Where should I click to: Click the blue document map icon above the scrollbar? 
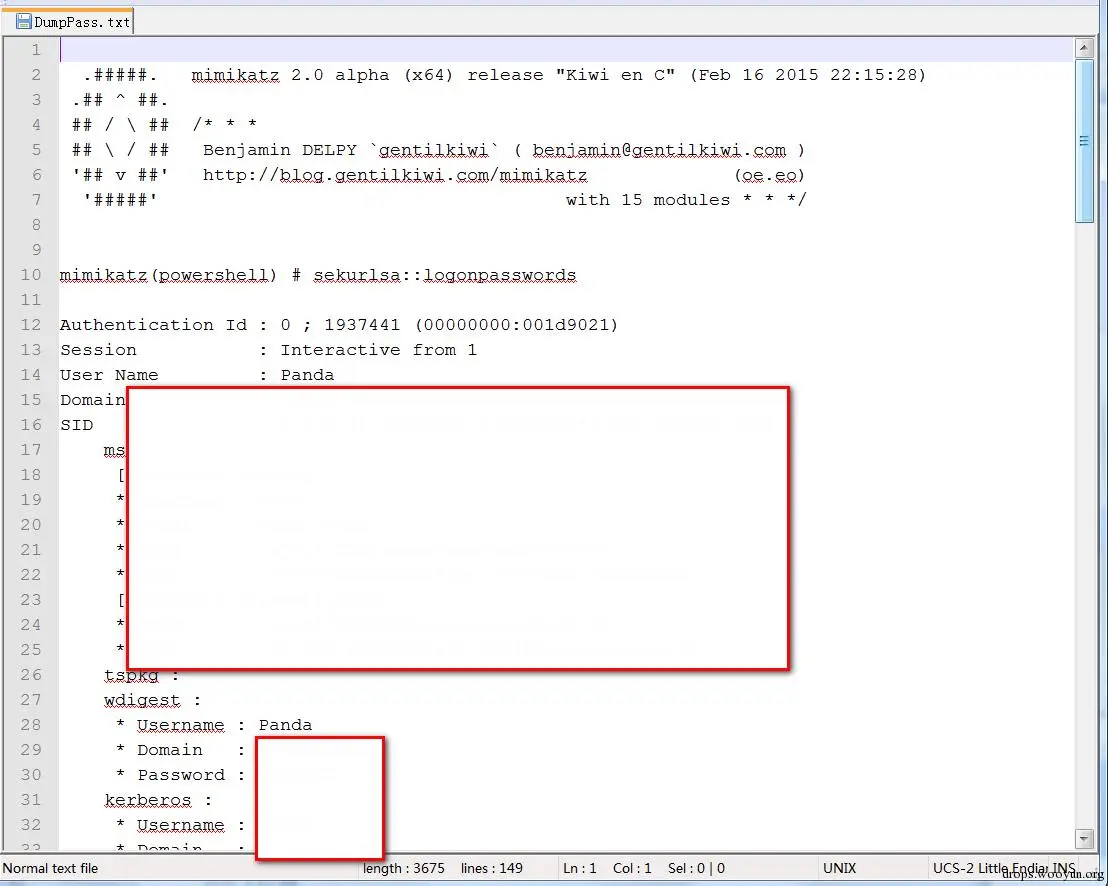[1085, 141]
